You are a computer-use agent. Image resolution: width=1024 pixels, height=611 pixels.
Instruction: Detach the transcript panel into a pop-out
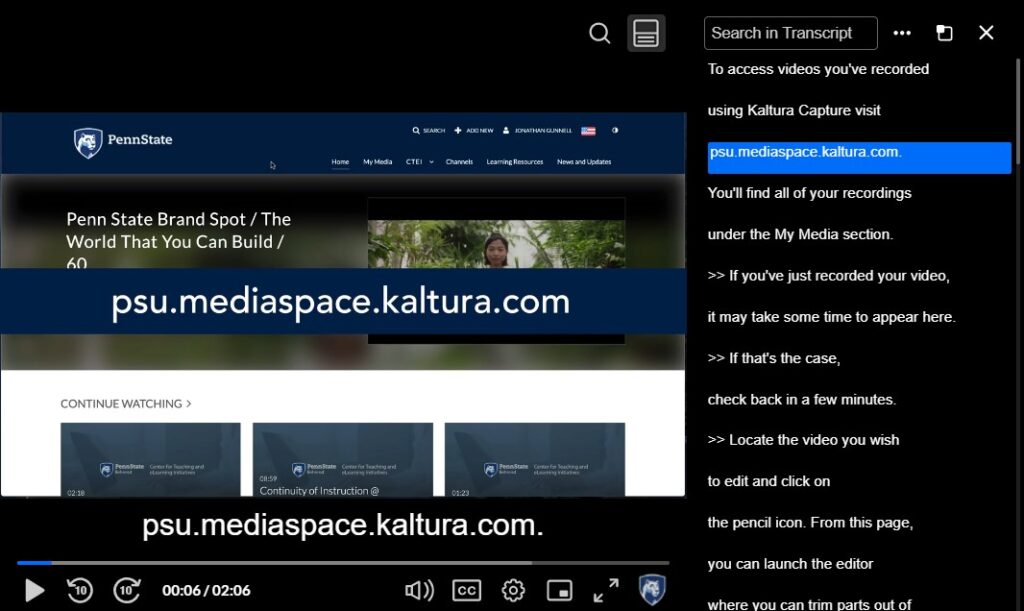point(944,33)
